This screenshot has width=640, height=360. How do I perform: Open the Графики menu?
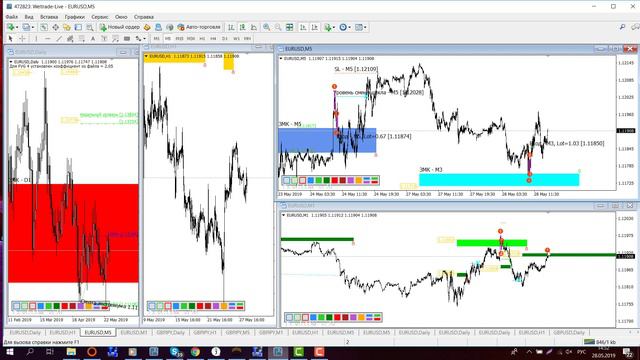pos(75,17)
